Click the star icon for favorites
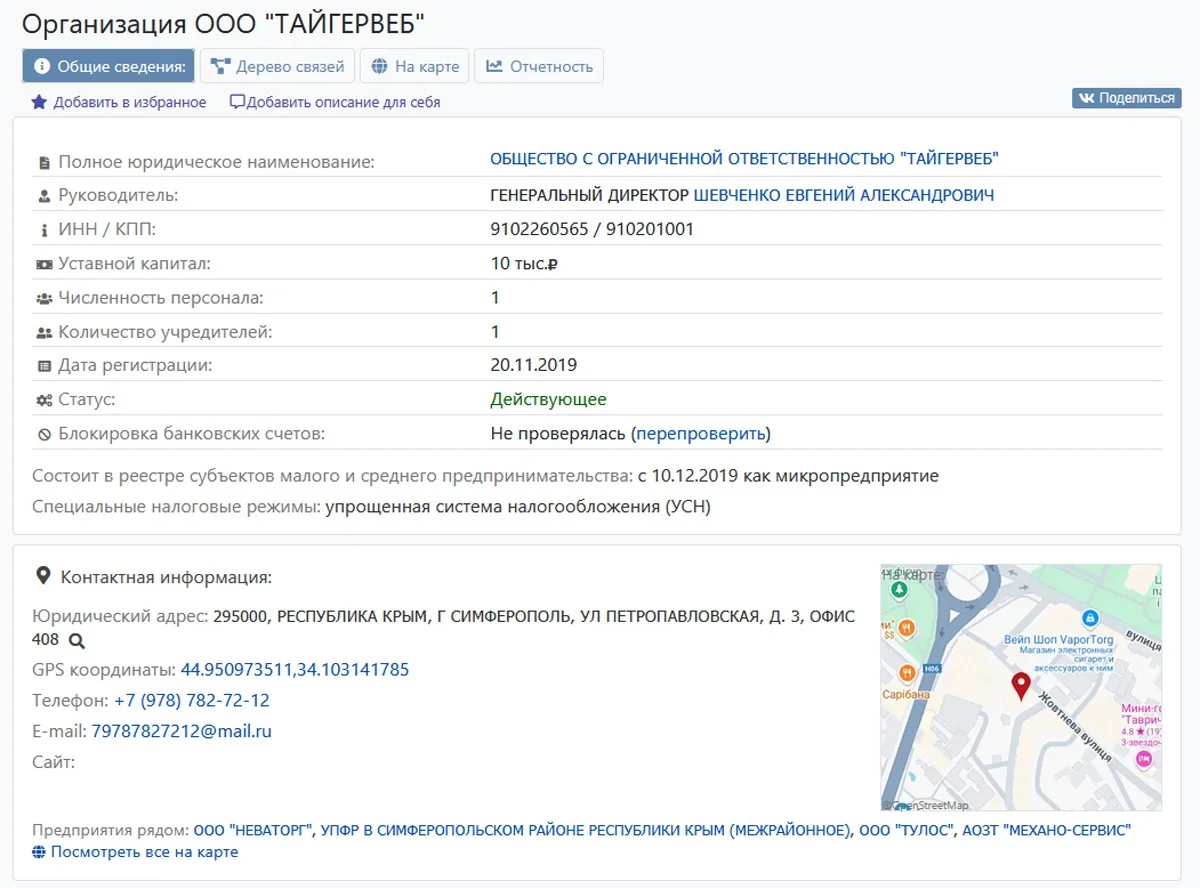1200x888 pixels. coord(39,102)
